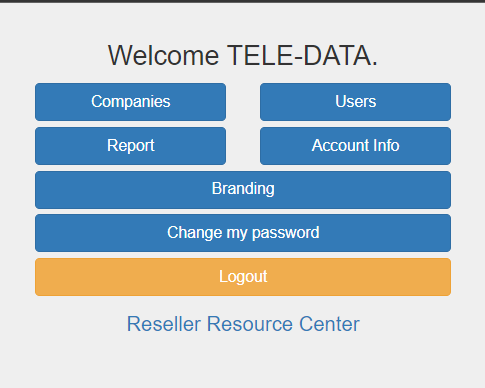View Account Info
Viewport: 485px width, 388px height.
(355, 146)
